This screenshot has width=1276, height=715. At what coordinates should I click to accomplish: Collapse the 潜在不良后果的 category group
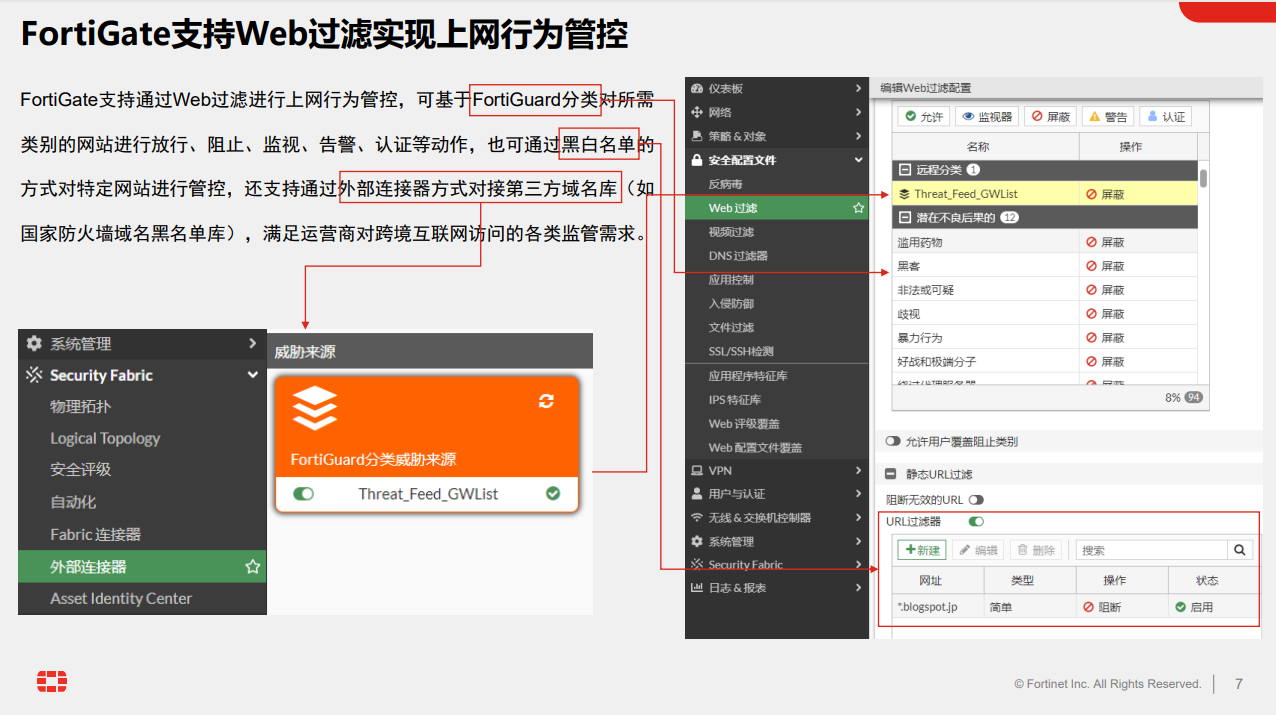click(905, 217)
